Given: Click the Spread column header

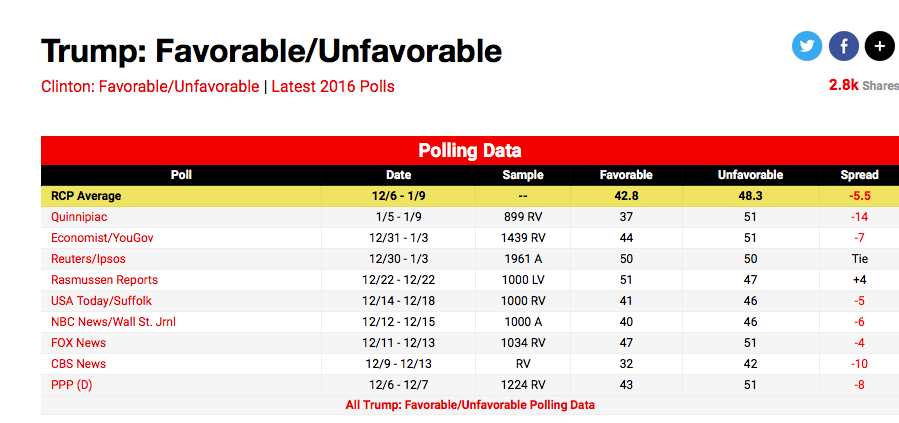Looking at the screenshot, I should (859, 175).
